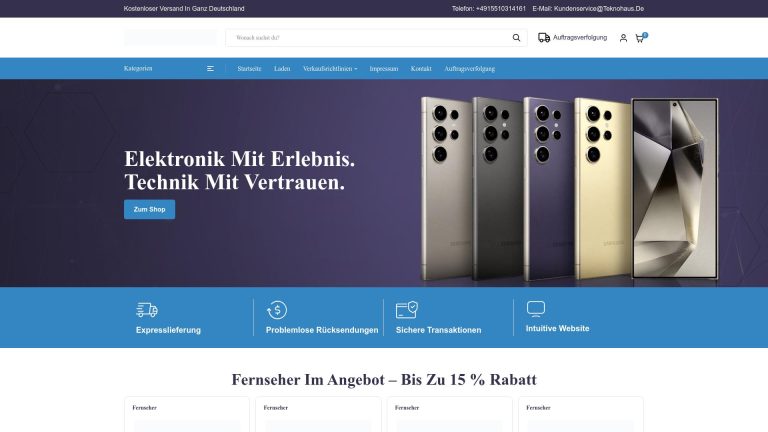The height and width of the screenshot is (432, 768).
Task: Toggle the Kategorien hamburger menu icon
Action: [x=210, y=69]
